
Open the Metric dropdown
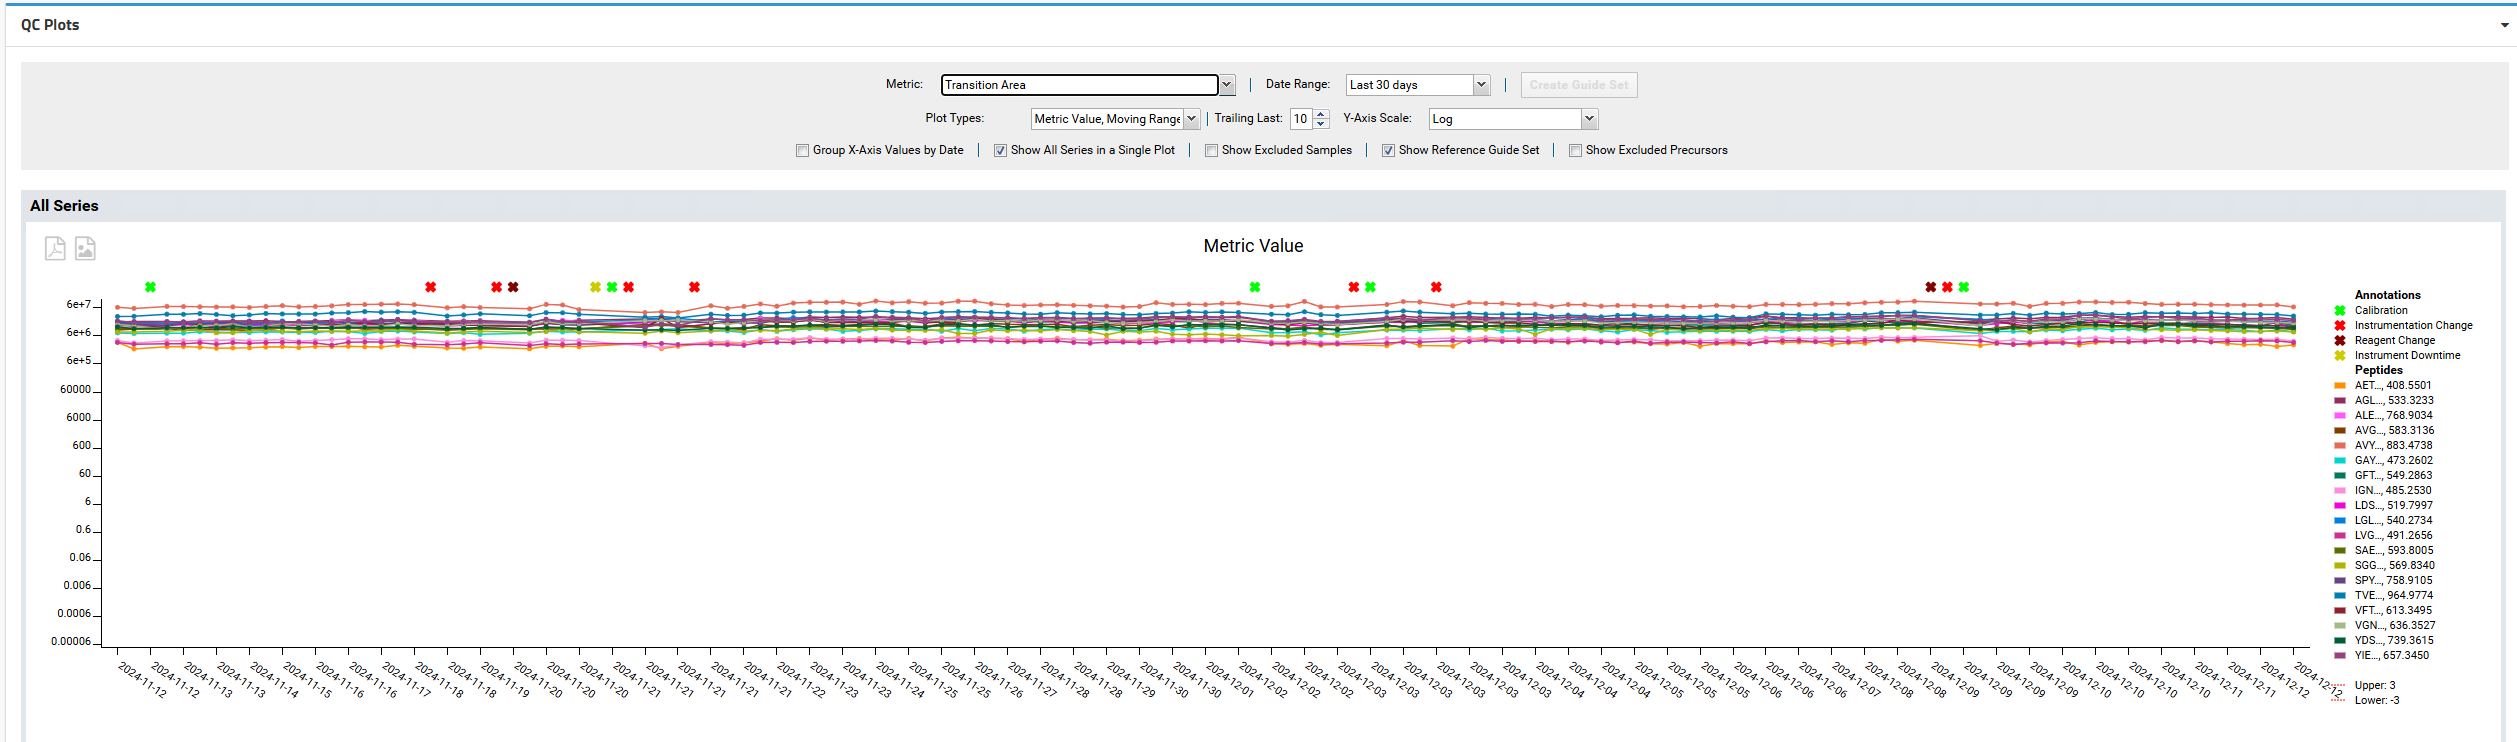1227,85
